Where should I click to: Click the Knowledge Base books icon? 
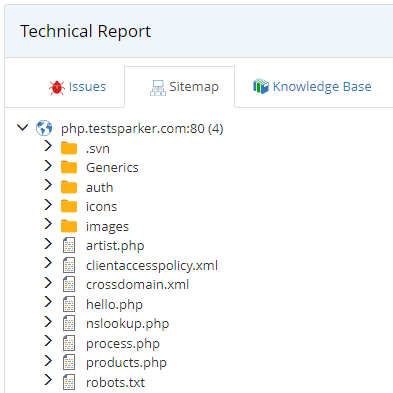(x=261, y=86)
